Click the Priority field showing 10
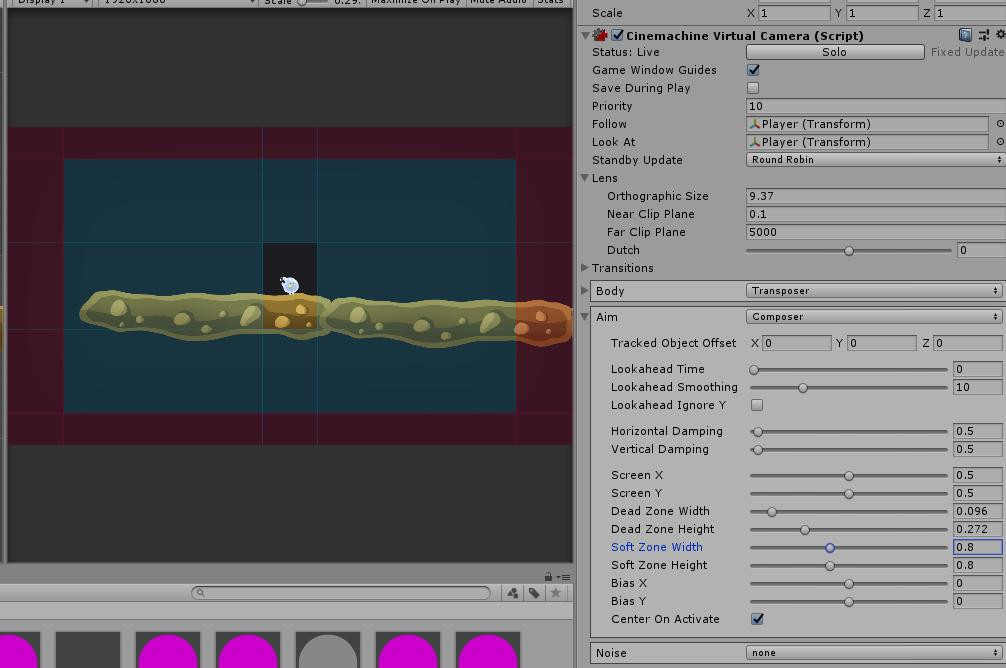This screenshot has height=668, width=1006. (x=875, y=106)
